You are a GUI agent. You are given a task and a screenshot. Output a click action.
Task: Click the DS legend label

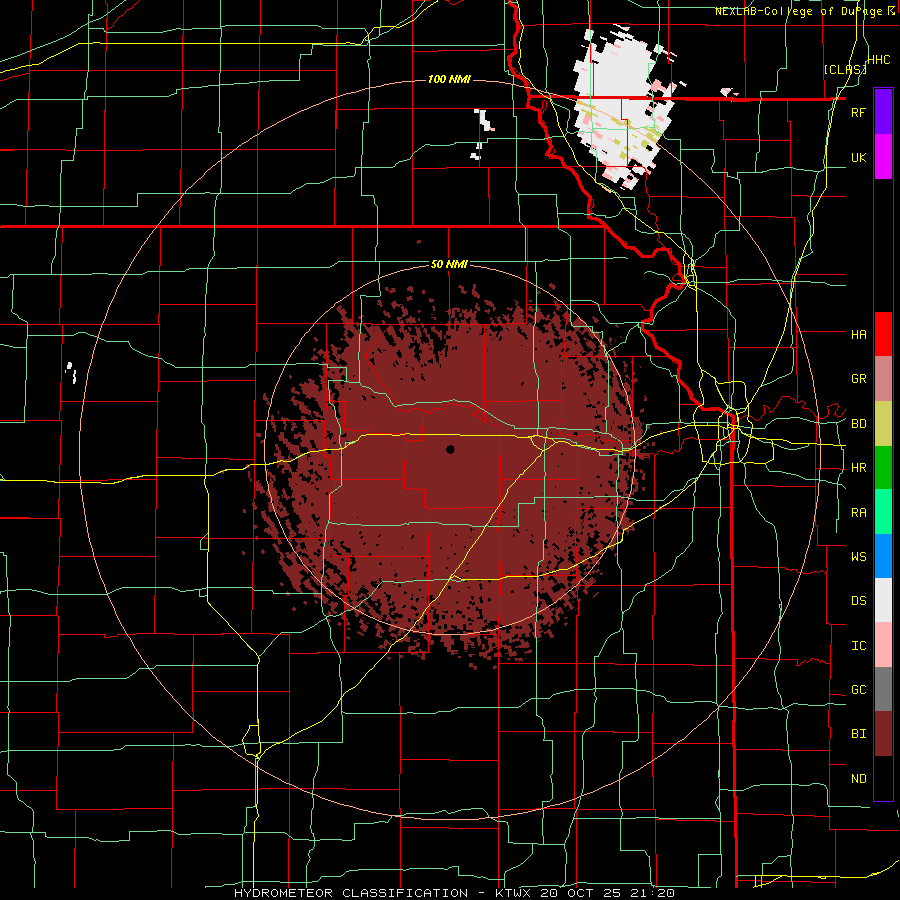point(858,601)
